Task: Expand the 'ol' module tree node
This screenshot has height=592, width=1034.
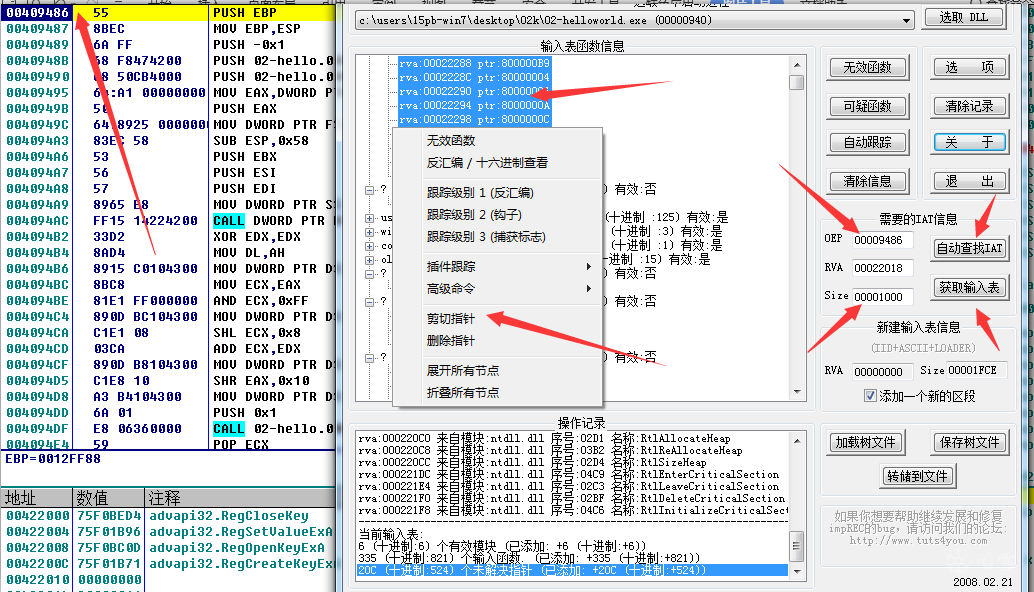Action: (369, 260)
